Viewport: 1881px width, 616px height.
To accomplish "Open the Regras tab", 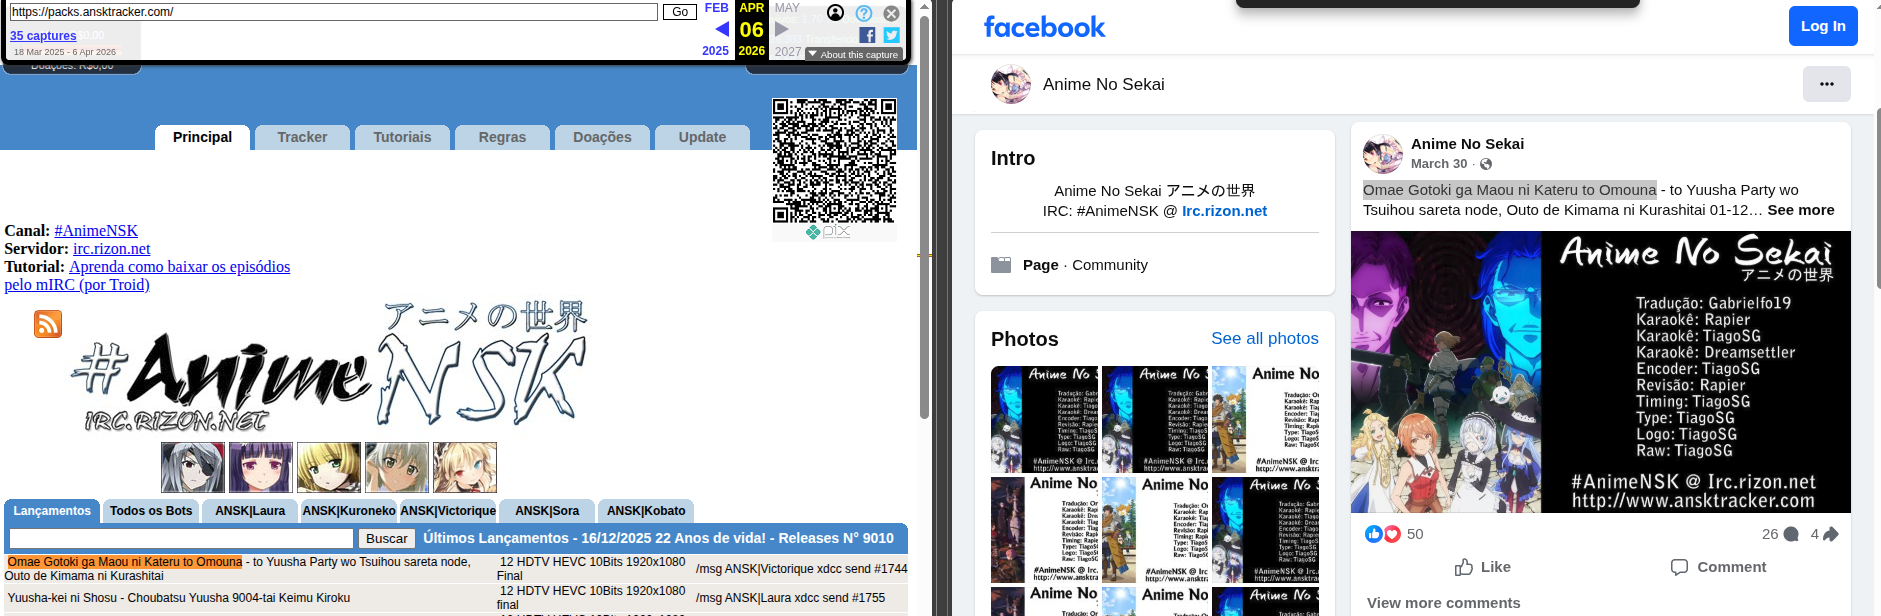I will click(x=502, y=137).
